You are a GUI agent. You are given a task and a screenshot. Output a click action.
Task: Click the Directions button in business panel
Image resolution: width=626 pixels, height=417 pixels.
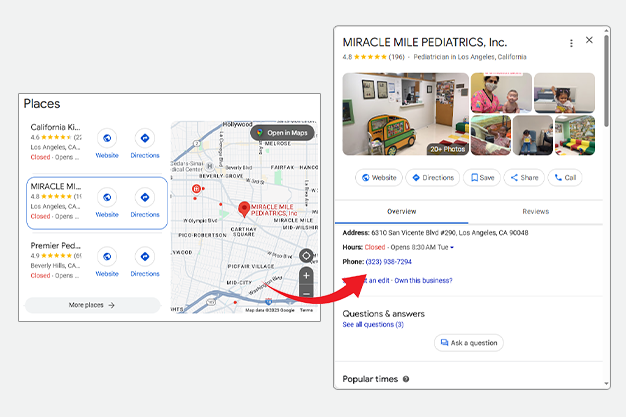[433, 178]
